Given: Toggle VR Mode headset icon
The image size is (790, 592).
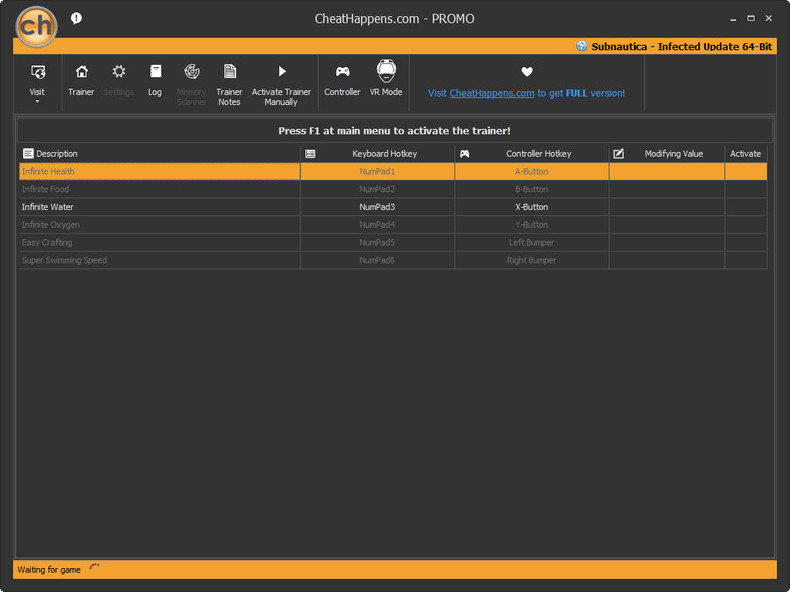Looking at the screenshot, I should tap(386, 71).
